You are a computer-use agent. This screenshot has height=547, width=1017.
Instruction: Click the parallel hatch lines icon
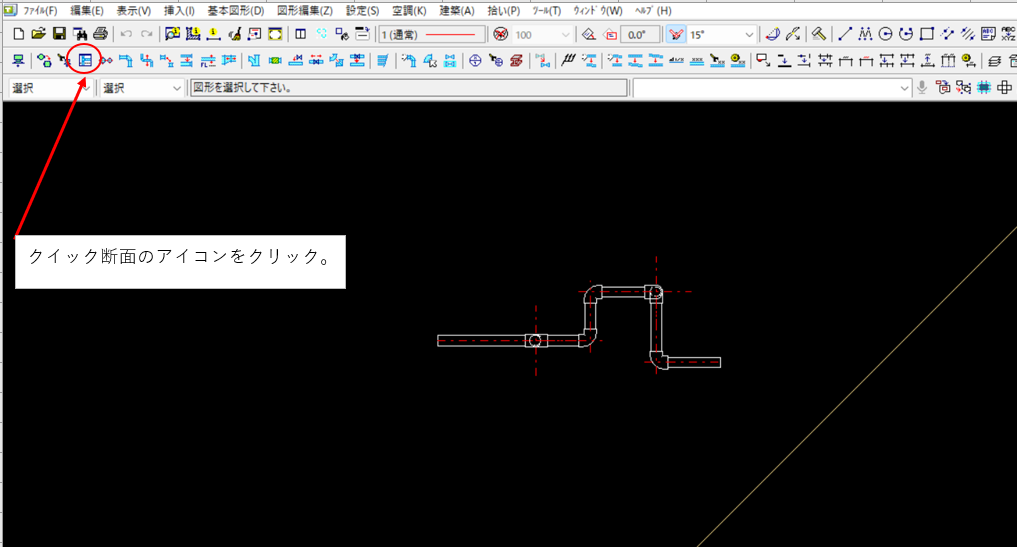tap(967, 34)
